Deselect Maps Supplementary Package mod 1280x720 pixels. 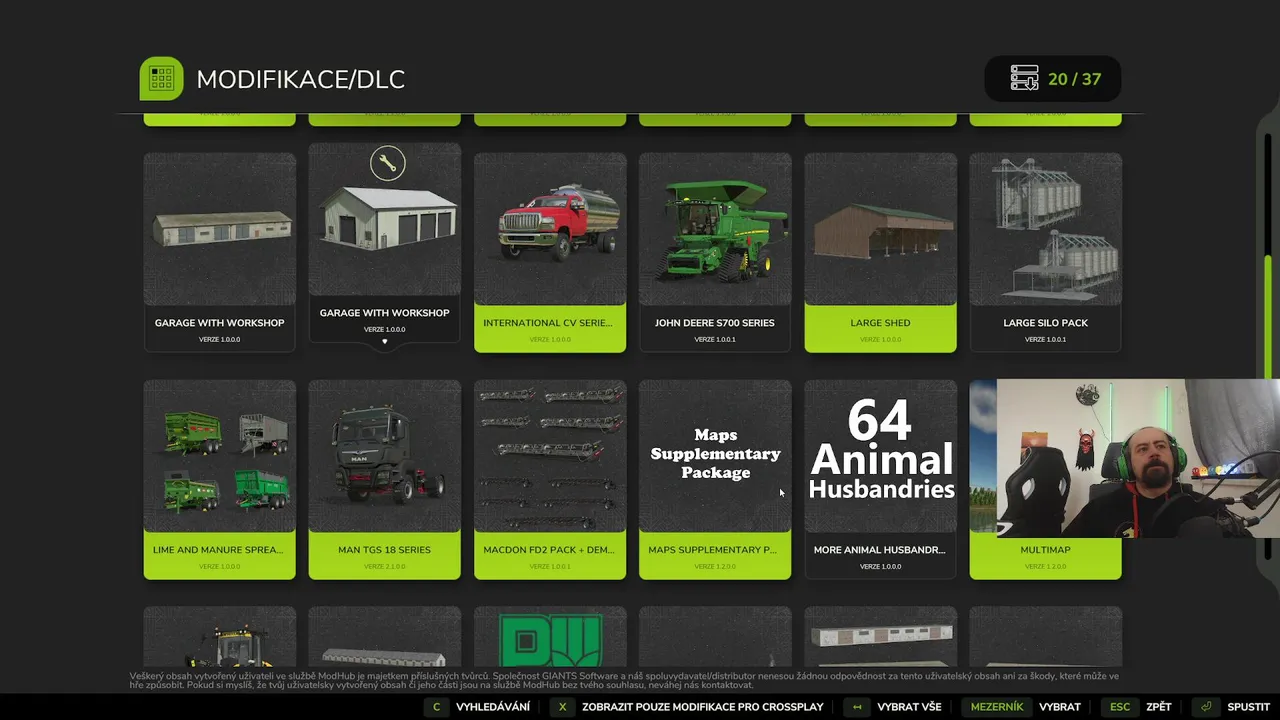click(715, 479)
